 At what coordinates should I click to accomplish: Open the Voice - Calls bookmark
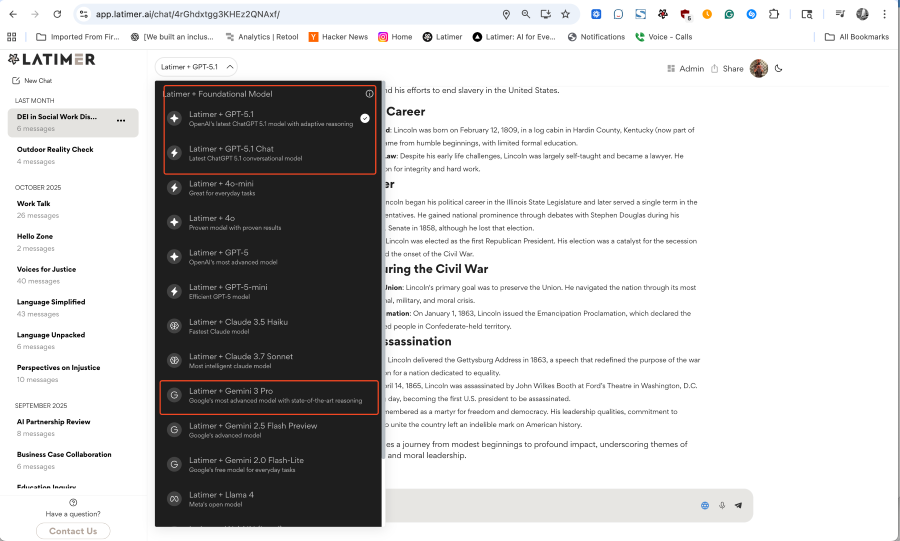(664, 37)
